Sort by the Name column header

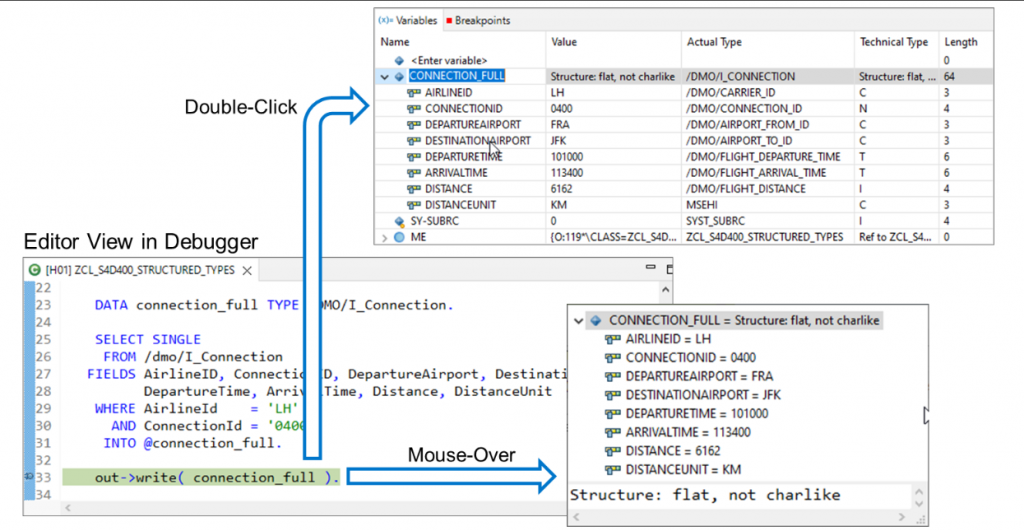point(395,42)
